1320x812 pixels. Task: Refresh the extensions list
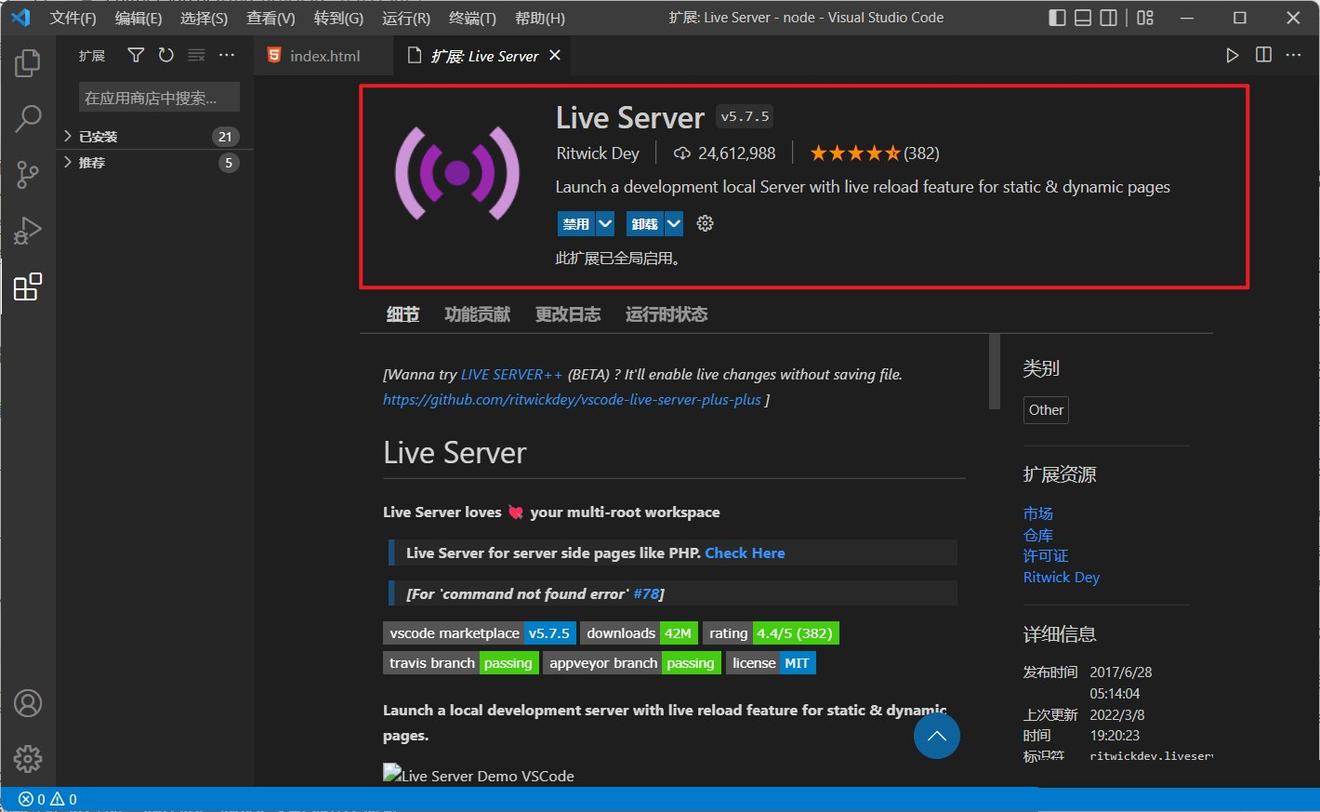(x=166, y=56)
